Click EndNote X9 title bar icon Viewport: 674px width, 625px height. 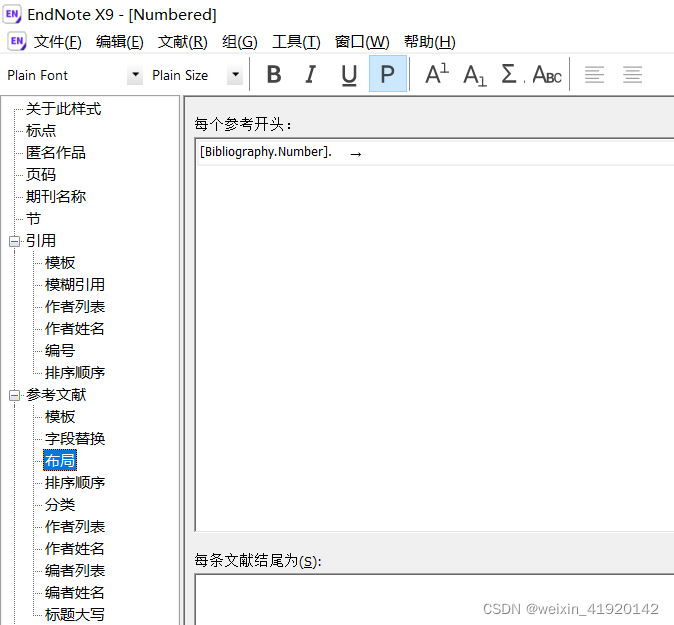(x=12, y=15)
